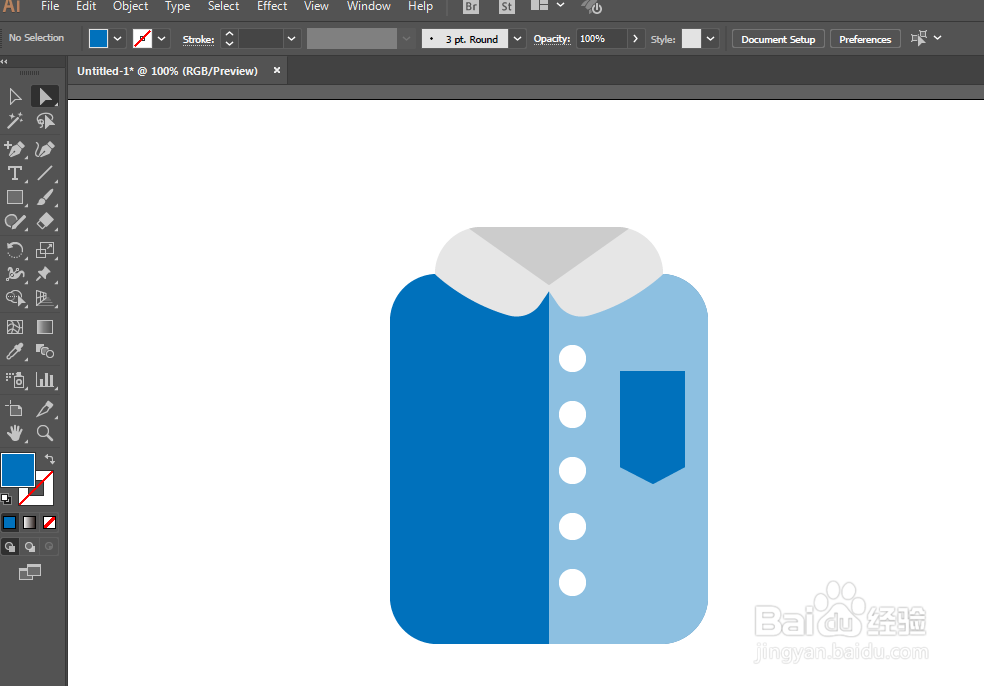Click the Change Screen Mode icon
The height and width of the screenshot is (686, 984).
click(29, 572)
